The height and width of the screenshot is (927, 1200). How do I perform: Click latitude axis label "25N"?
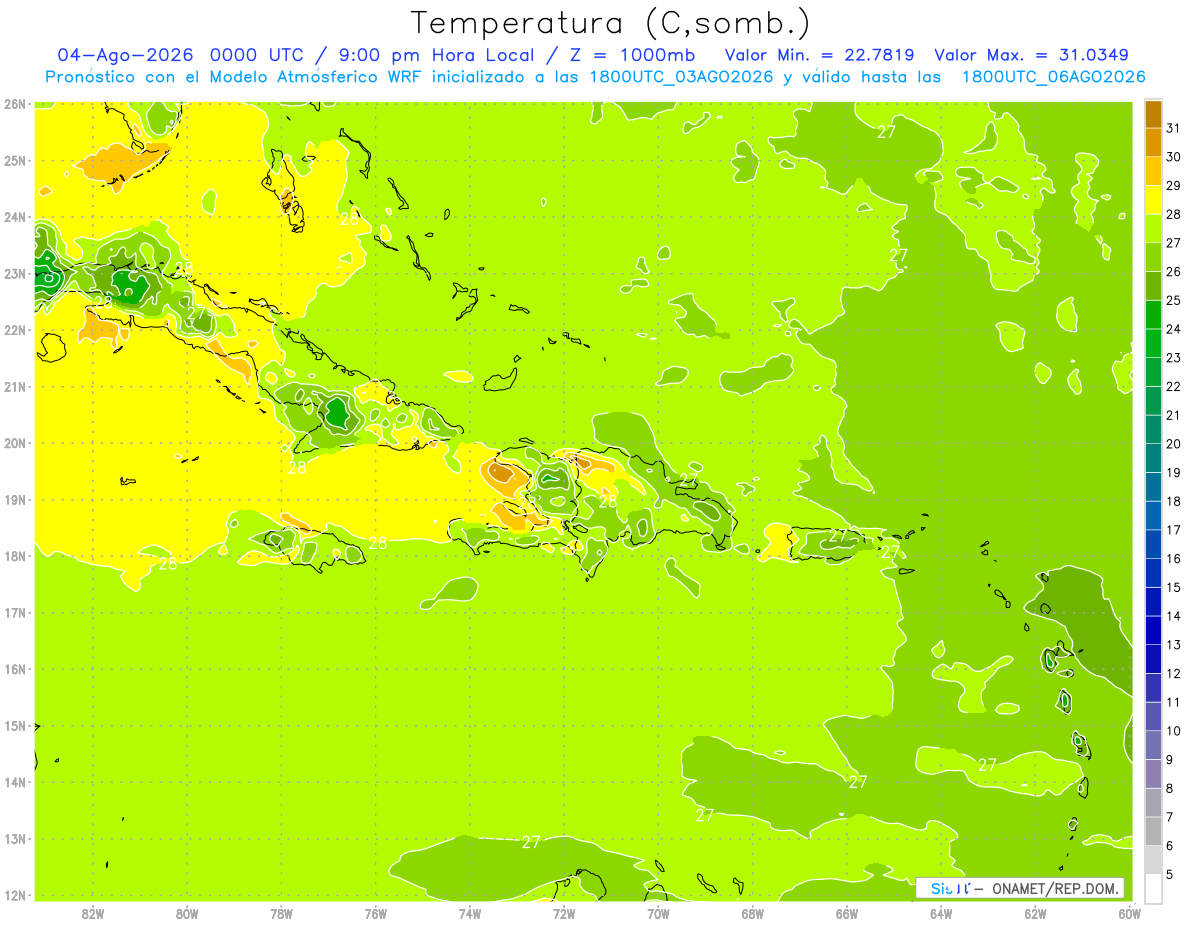[x=15, y=160]
